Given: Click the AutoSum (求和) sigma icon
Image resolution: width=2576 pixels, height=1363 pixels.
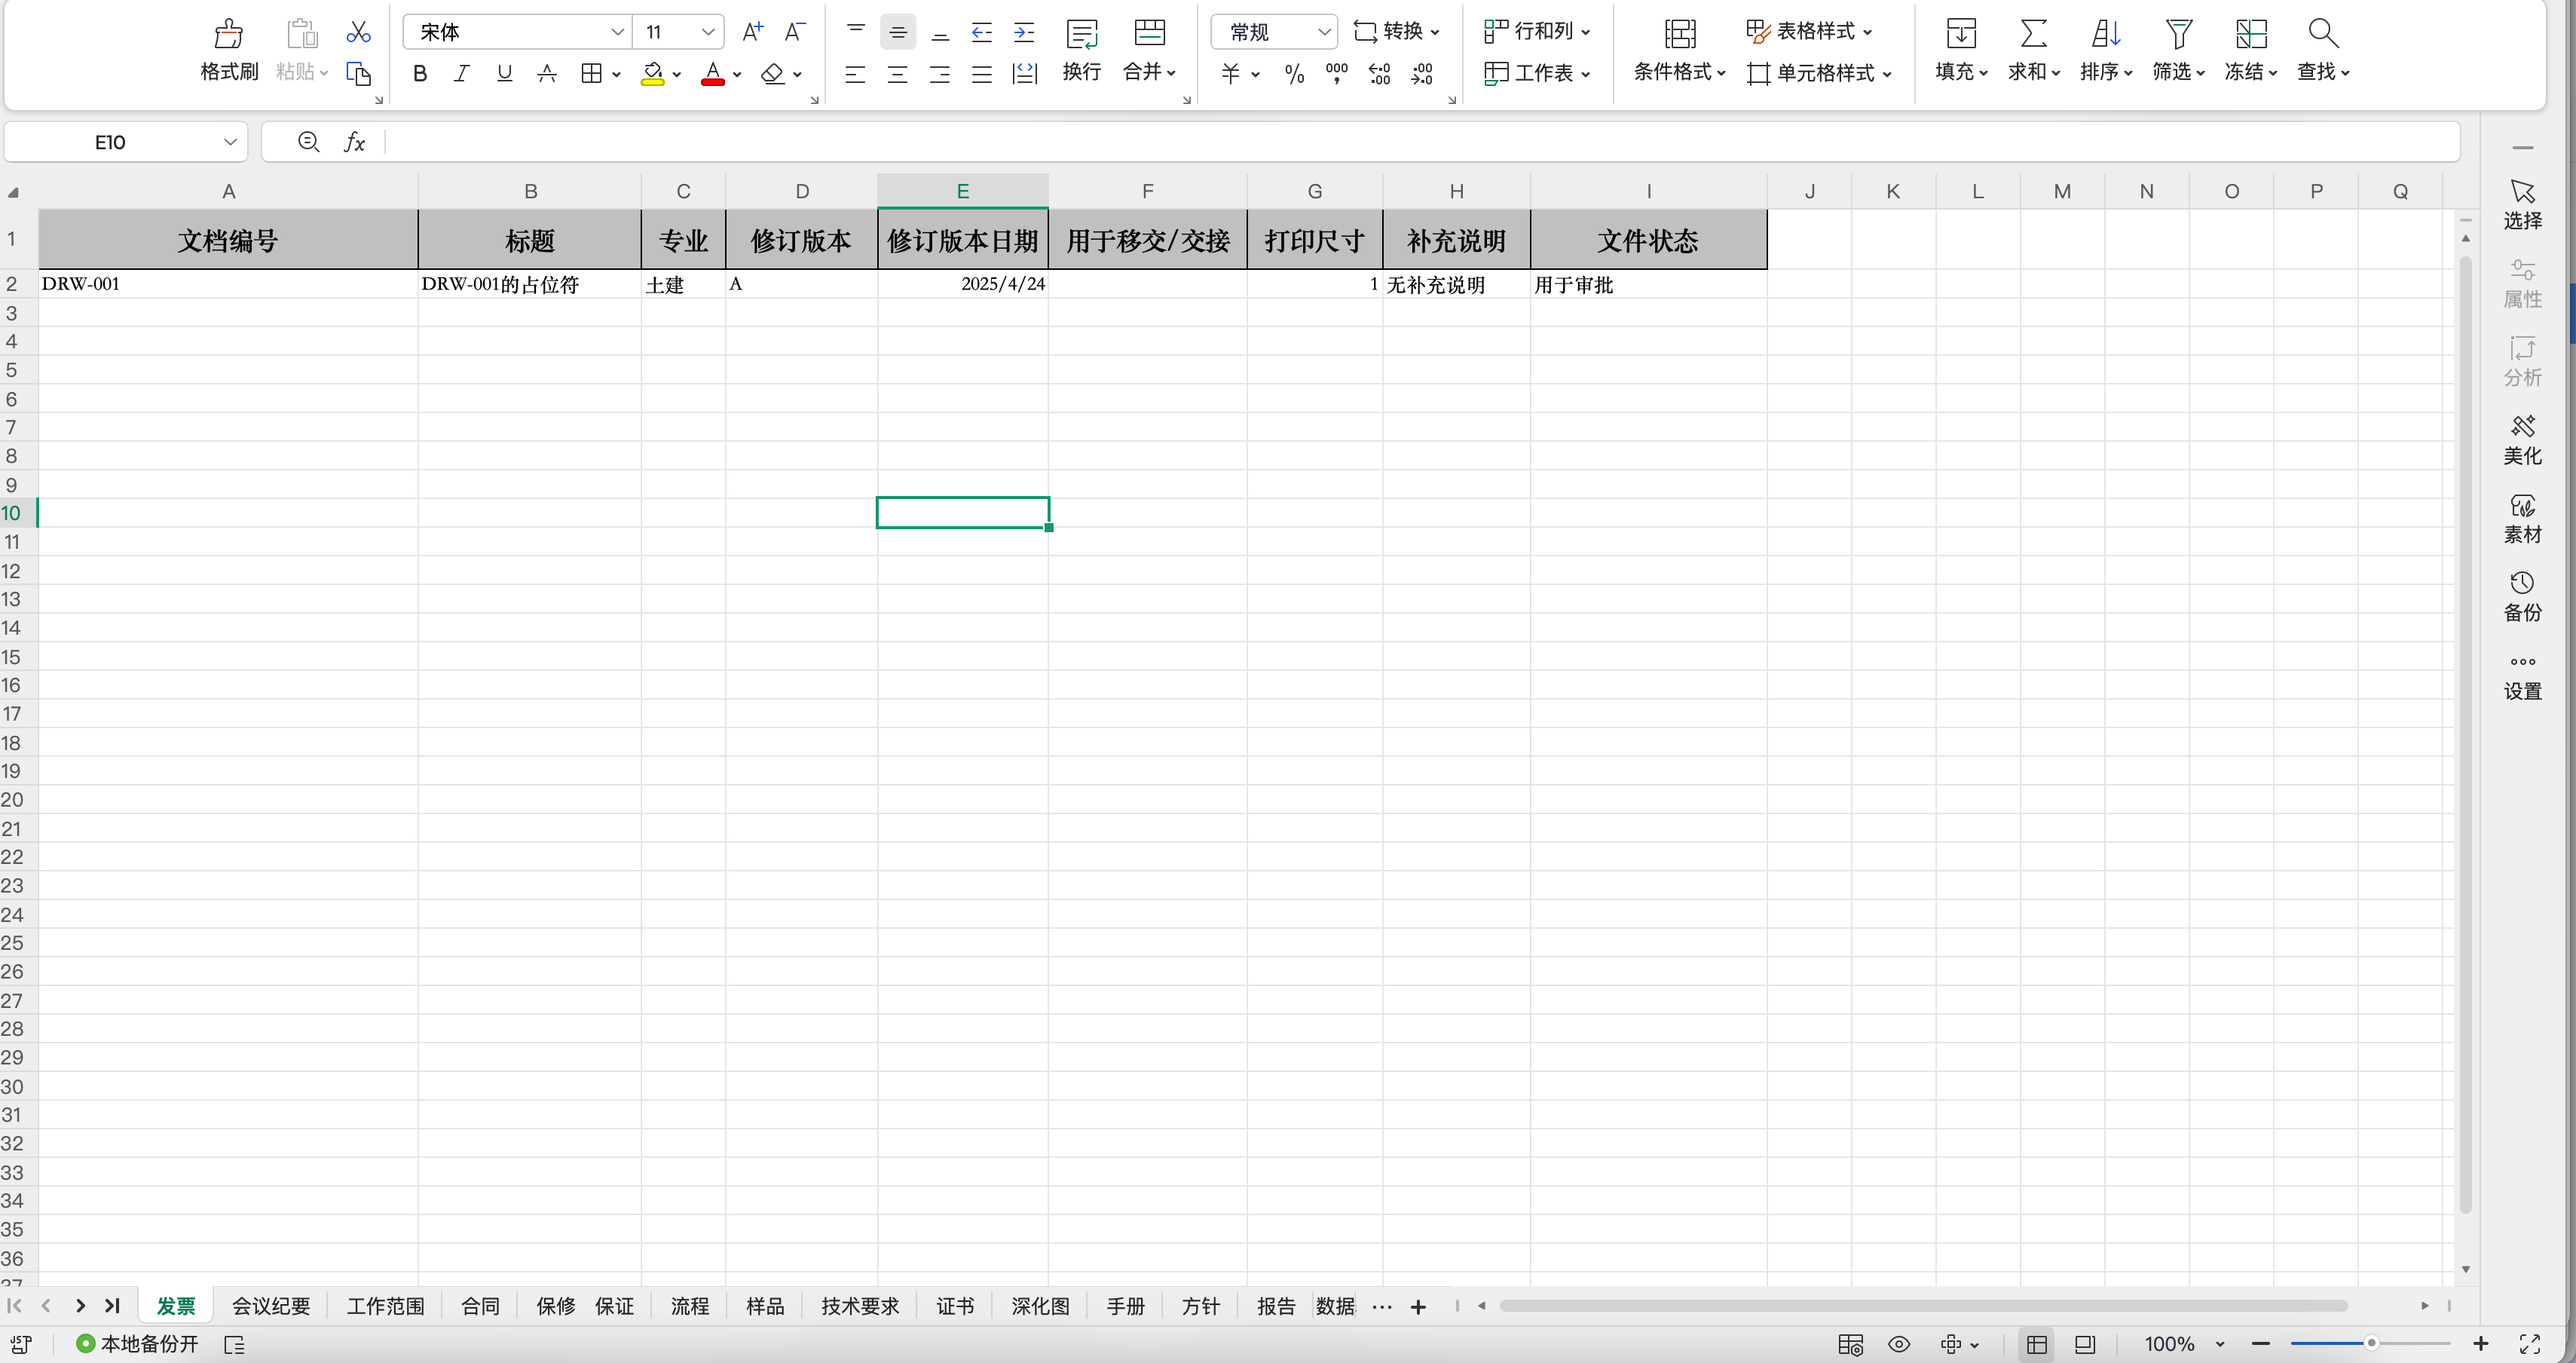Looking at the screenshot, I should pos(2033,35).
